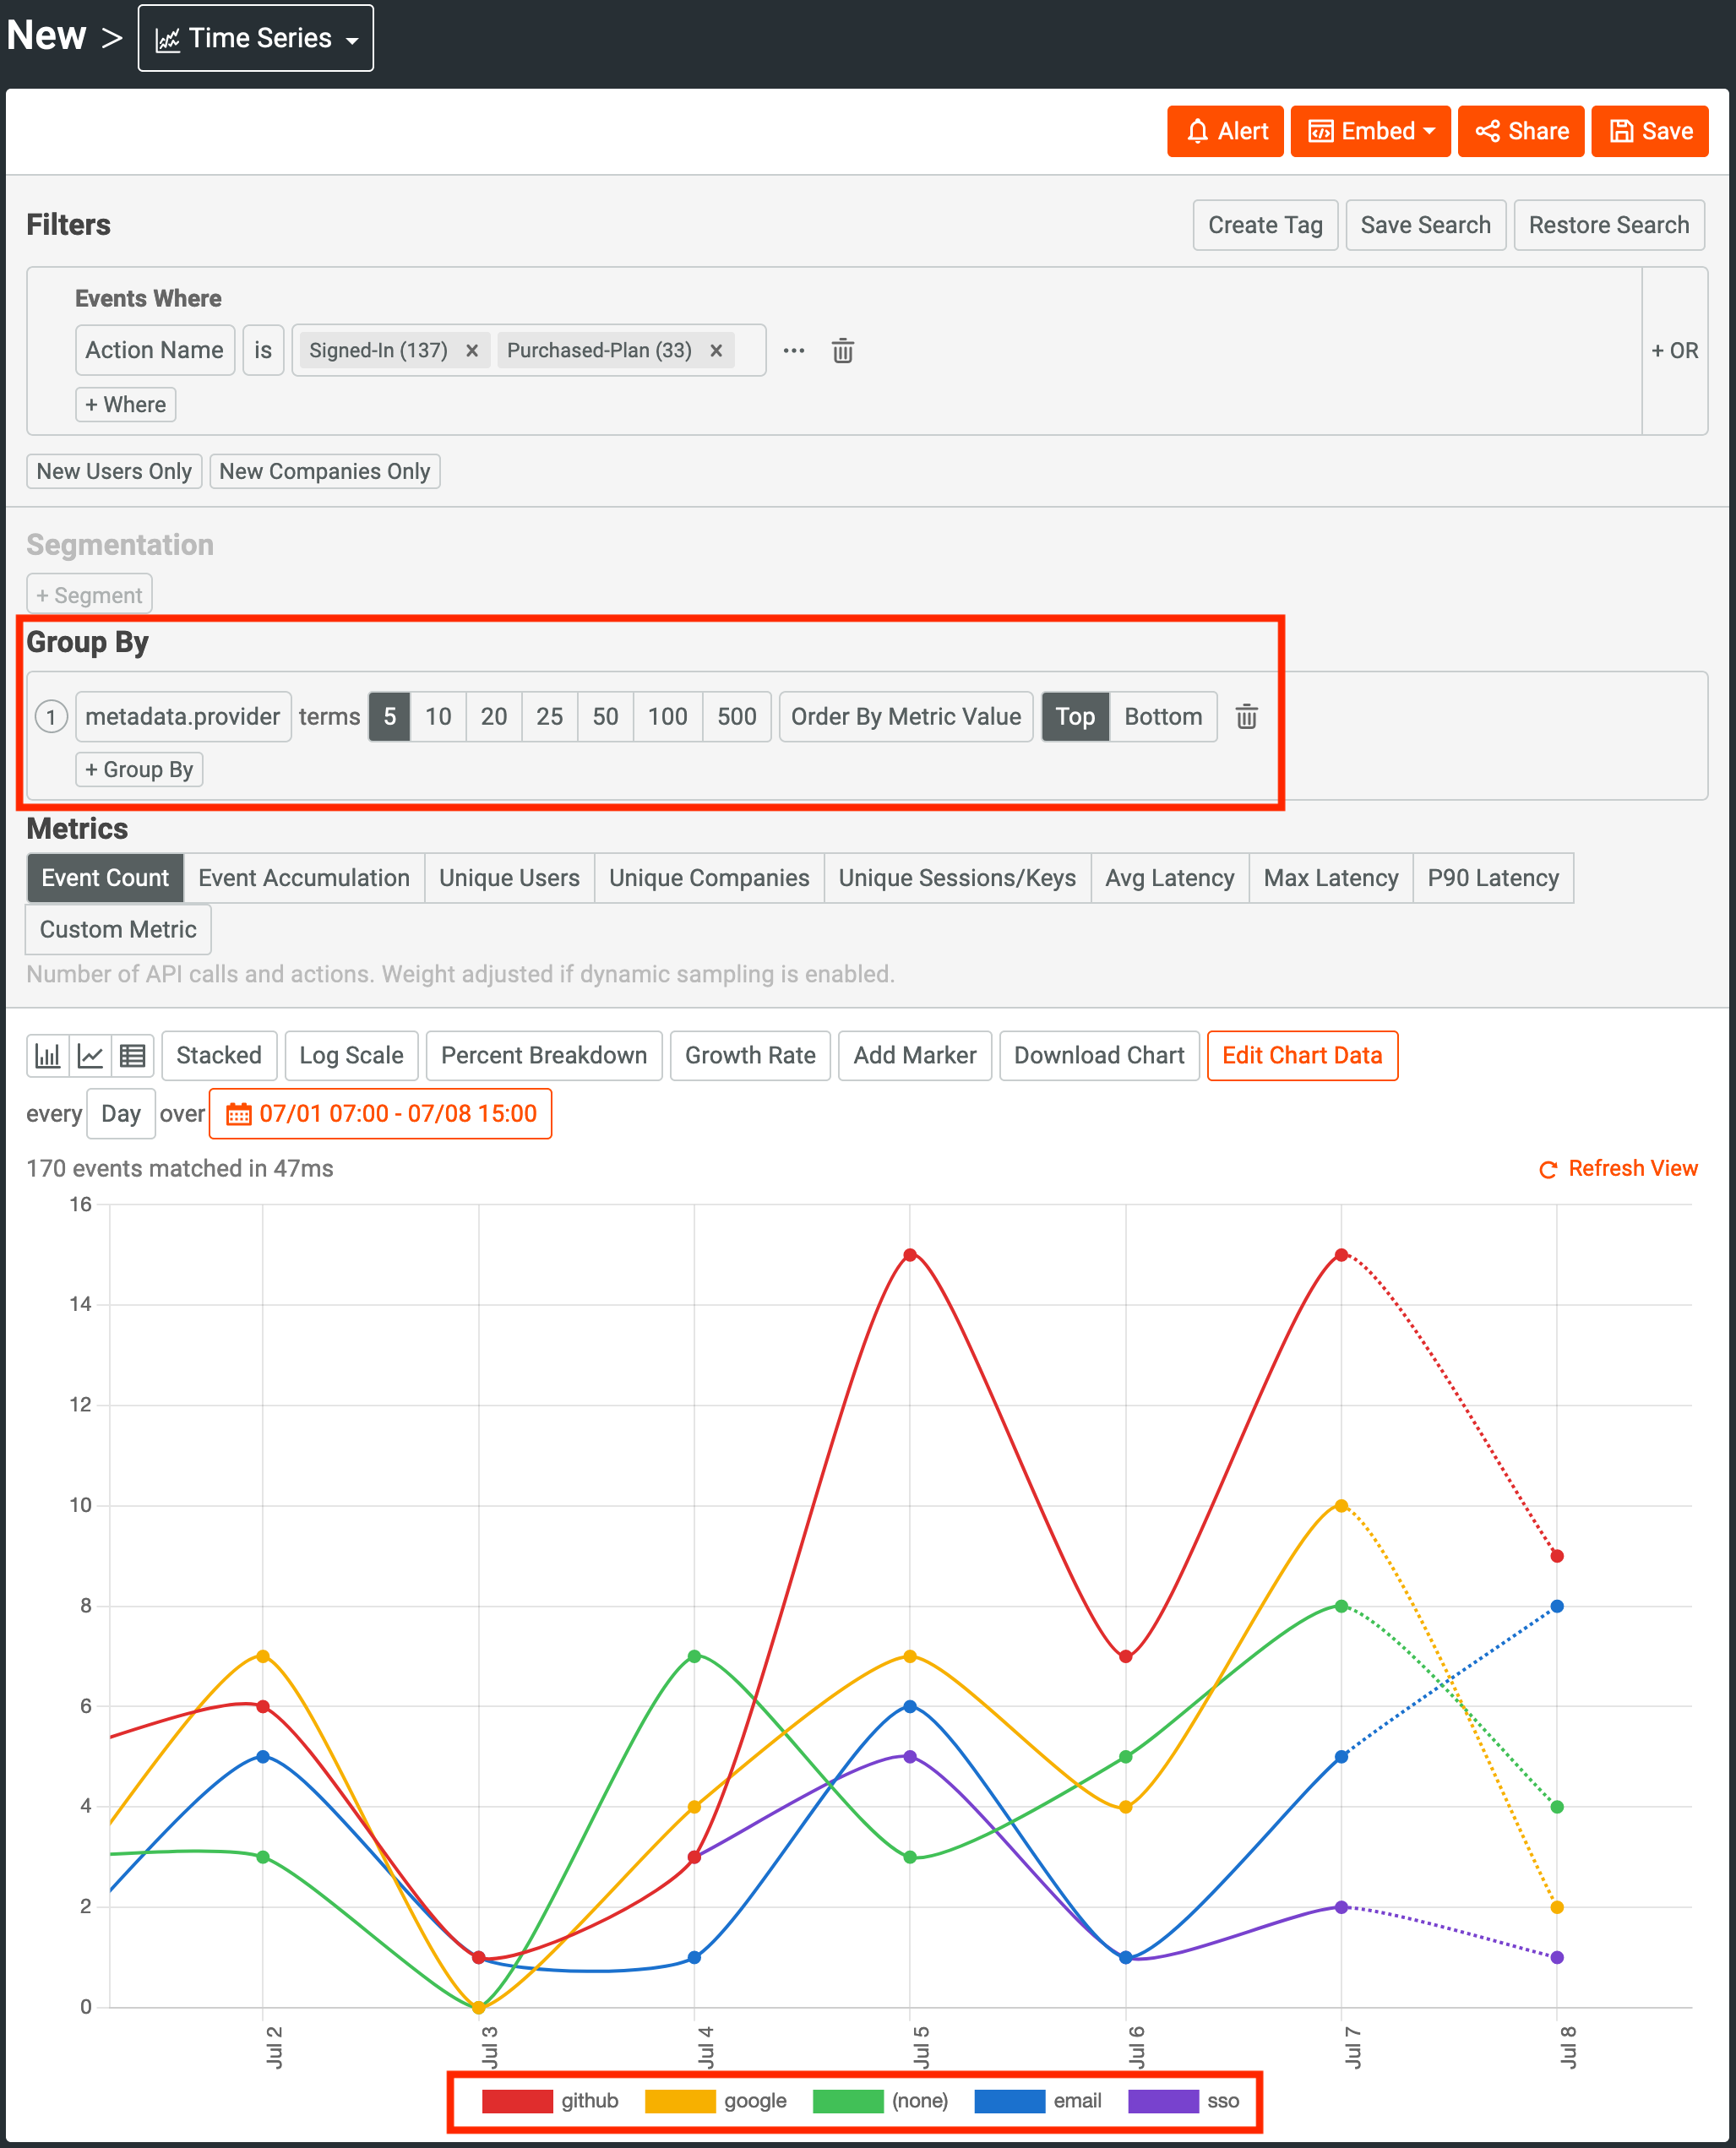Switch metric to Unique Users
This screenshot has width=1736, height=2148.
point(509,877)
